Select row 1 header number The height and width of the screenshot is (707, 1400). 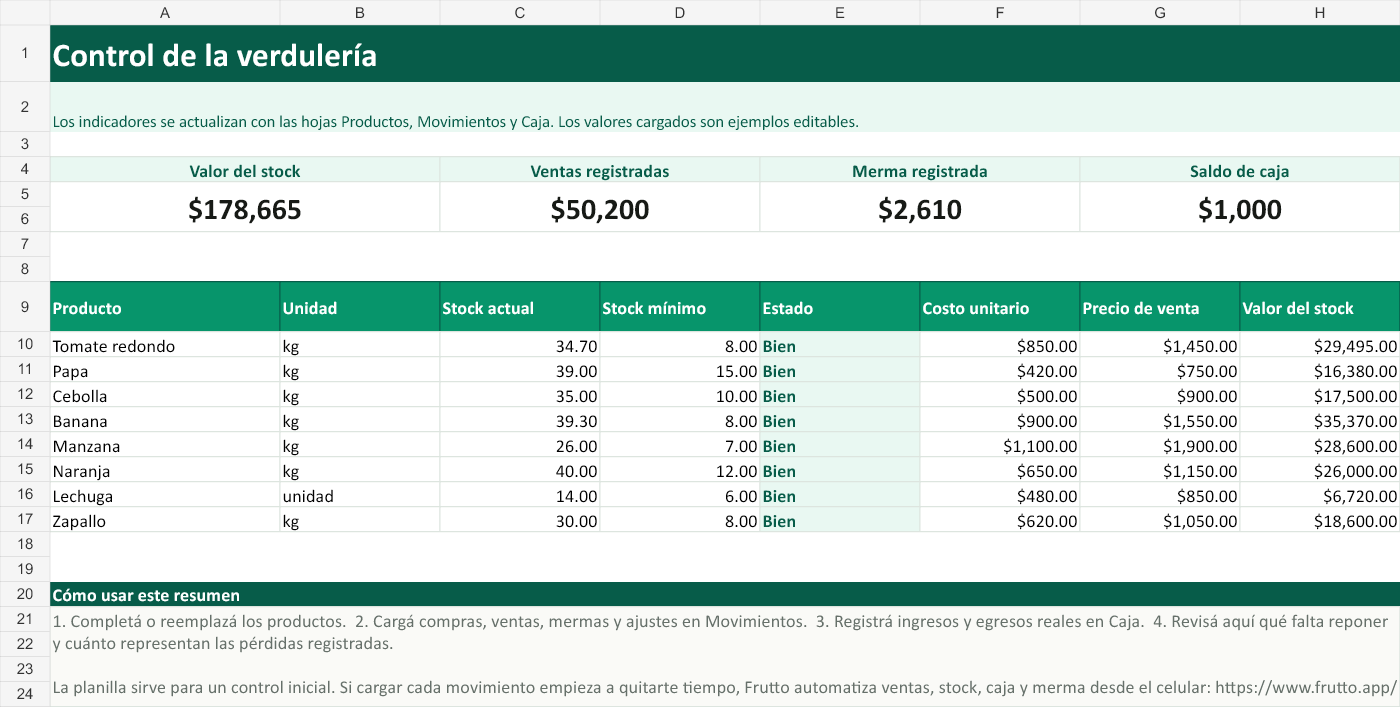(x=25, y=54)
